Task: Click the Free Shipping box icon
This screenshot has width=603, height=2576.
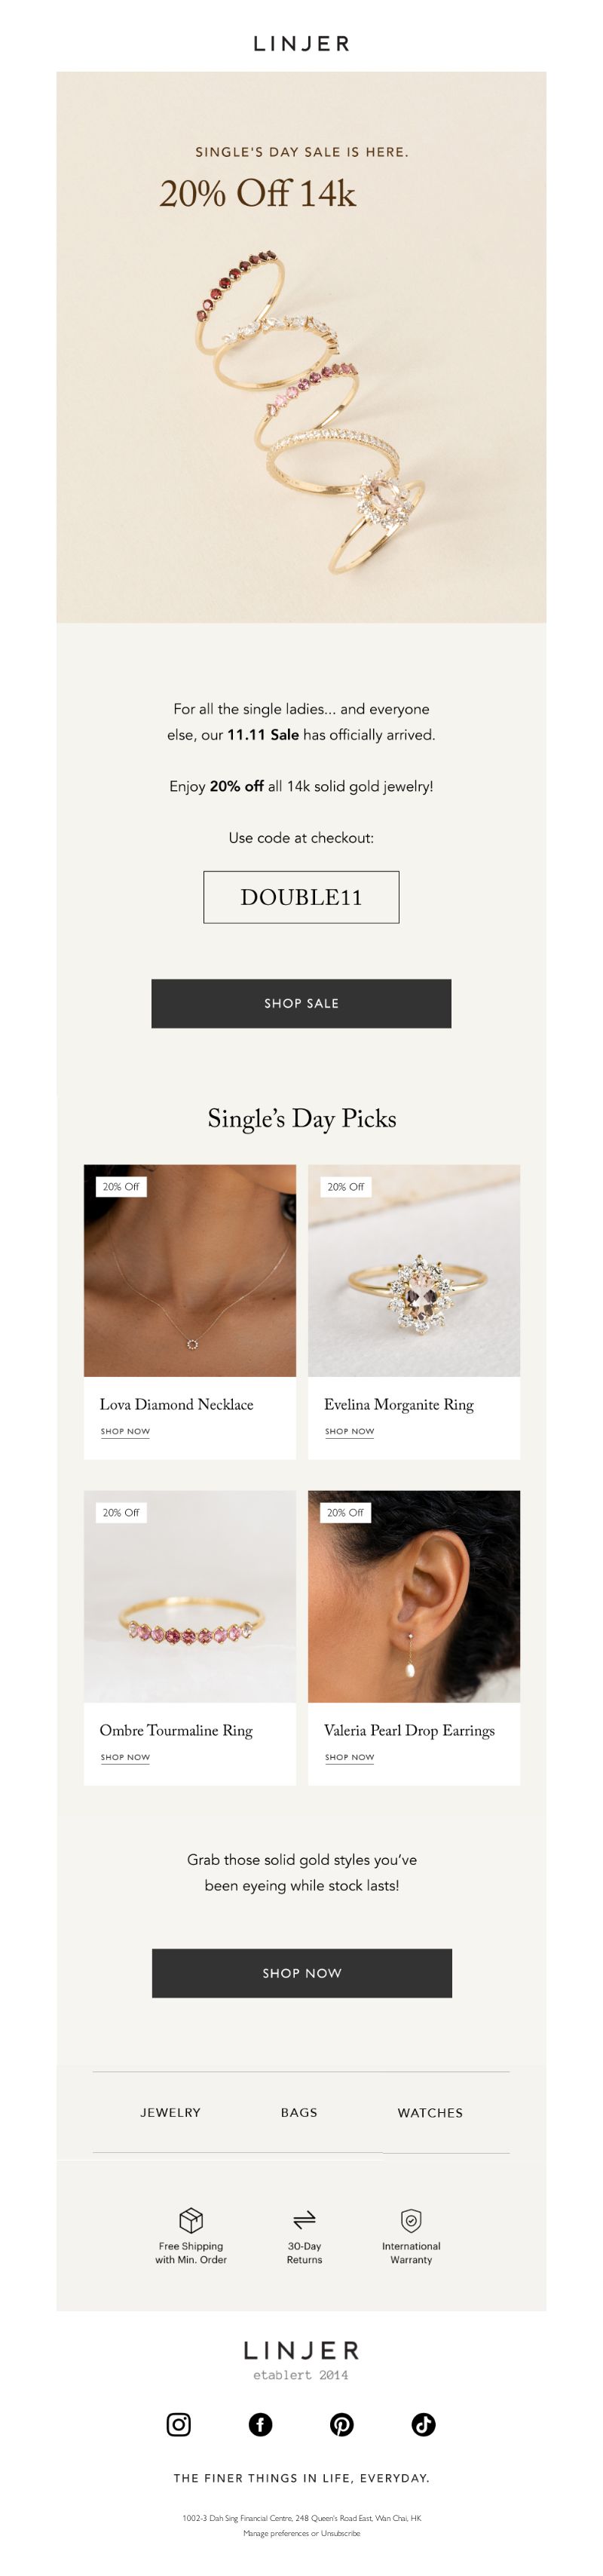Action: click(191, 2220)
